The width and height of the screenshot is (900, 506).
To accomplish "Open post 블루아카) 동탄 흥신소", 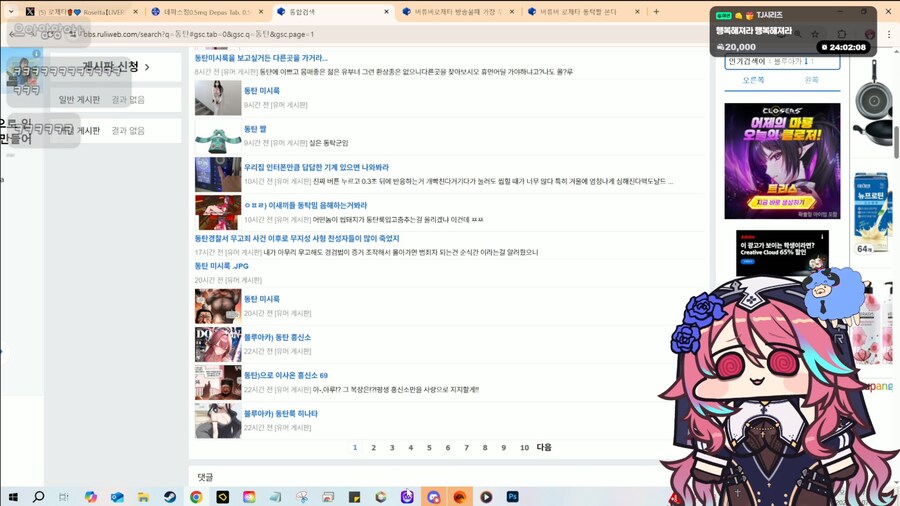I will (x=277, y=337).
